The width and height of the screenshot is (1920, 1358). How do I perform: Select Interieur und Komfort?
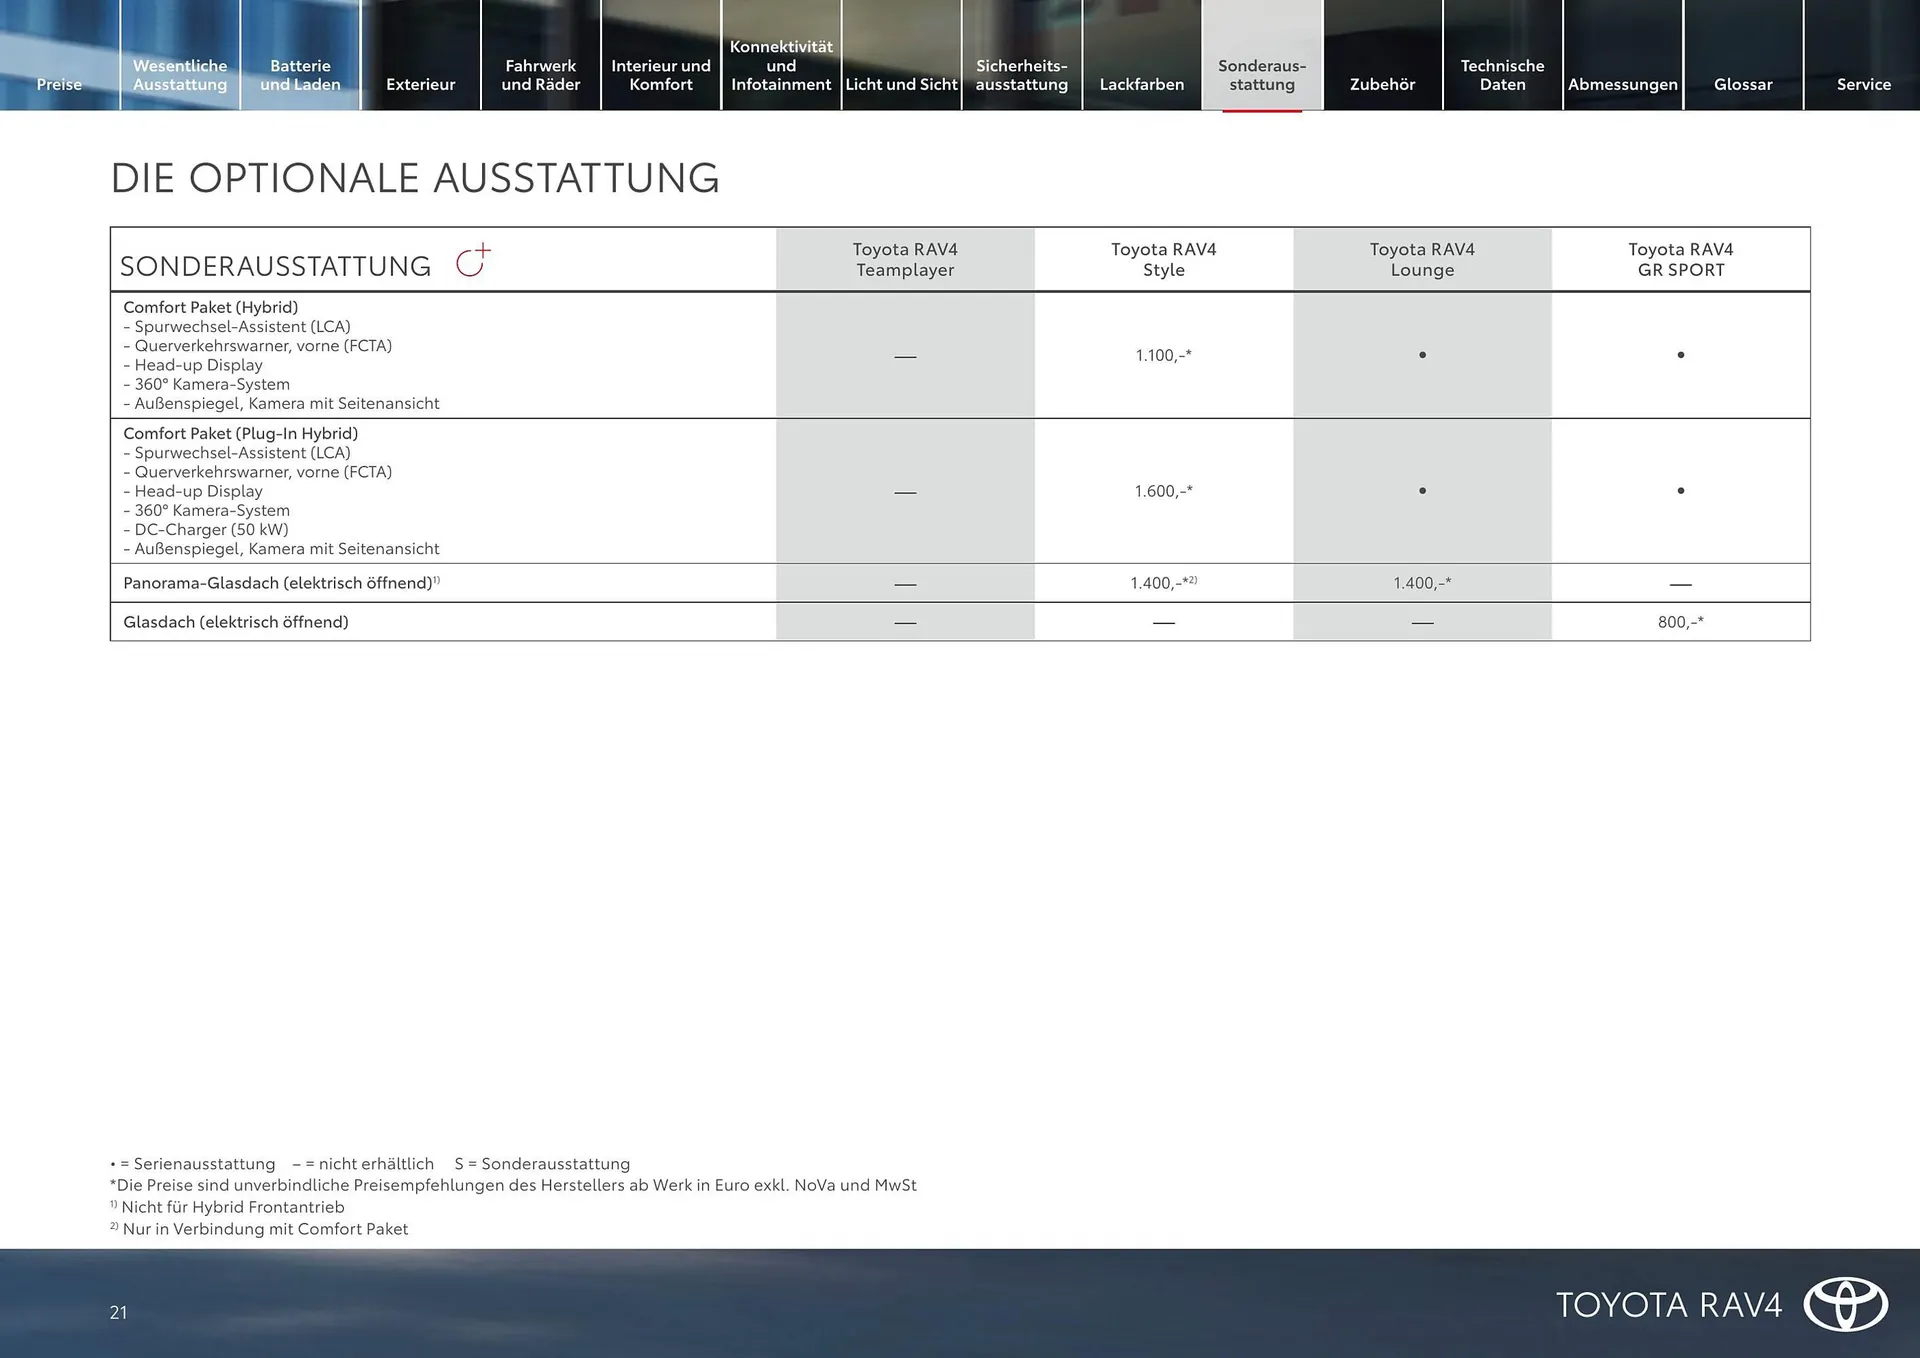tap(661, 74)
